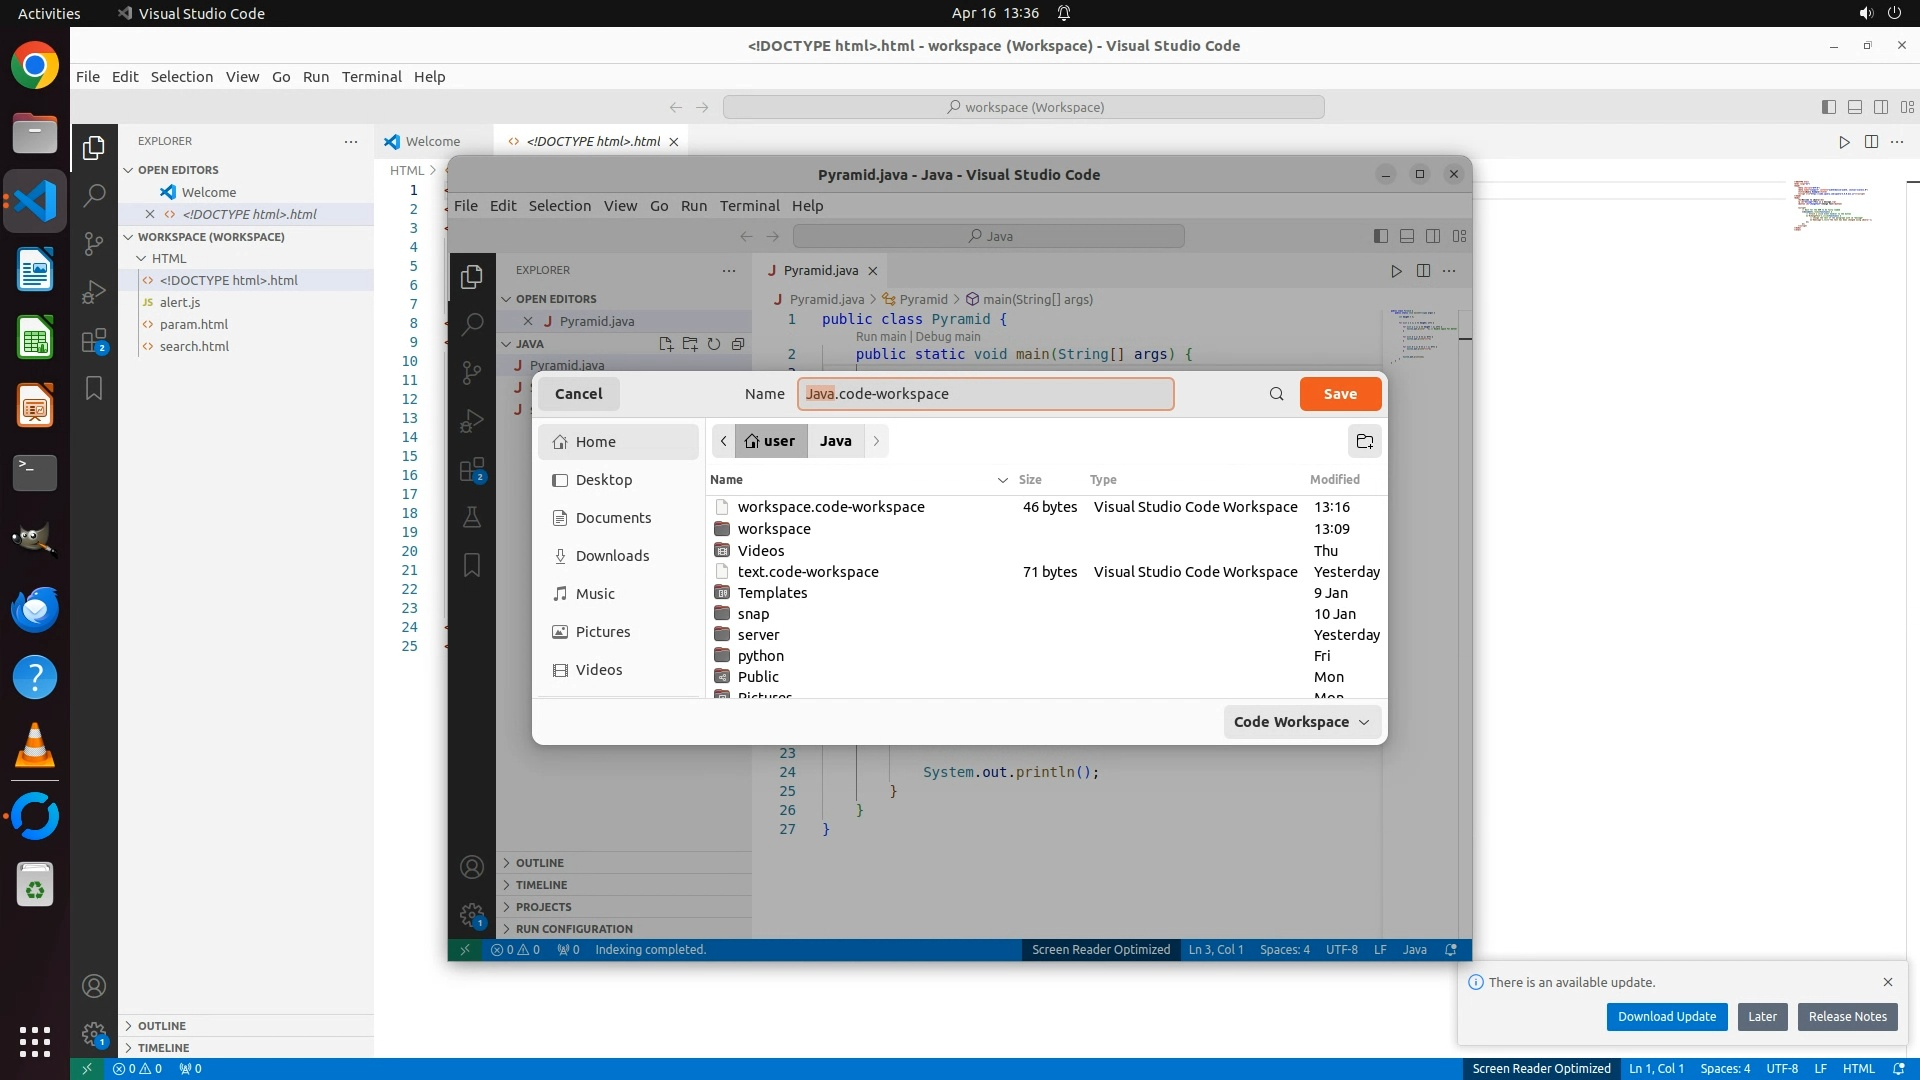Click the search icon in save dialog
Screen dimensions: 1920x1080
pyautogui.click(x=1276, y=394)
